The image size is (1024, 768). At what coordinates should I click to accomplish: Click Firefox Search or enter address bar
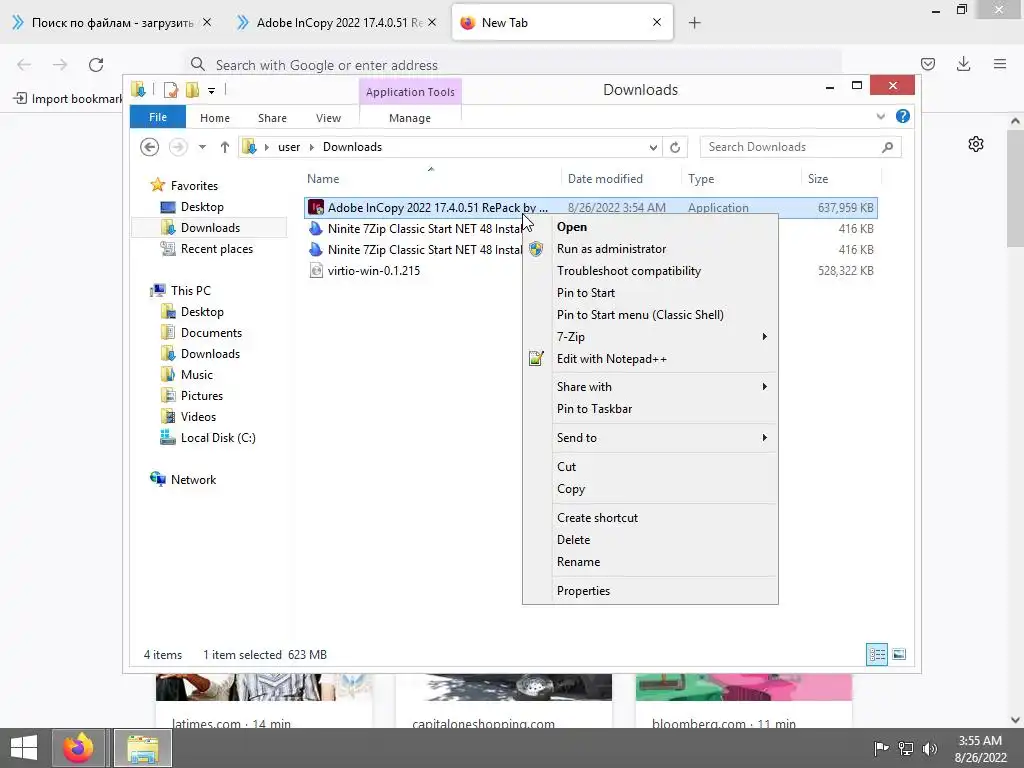[x=512, y=65]
